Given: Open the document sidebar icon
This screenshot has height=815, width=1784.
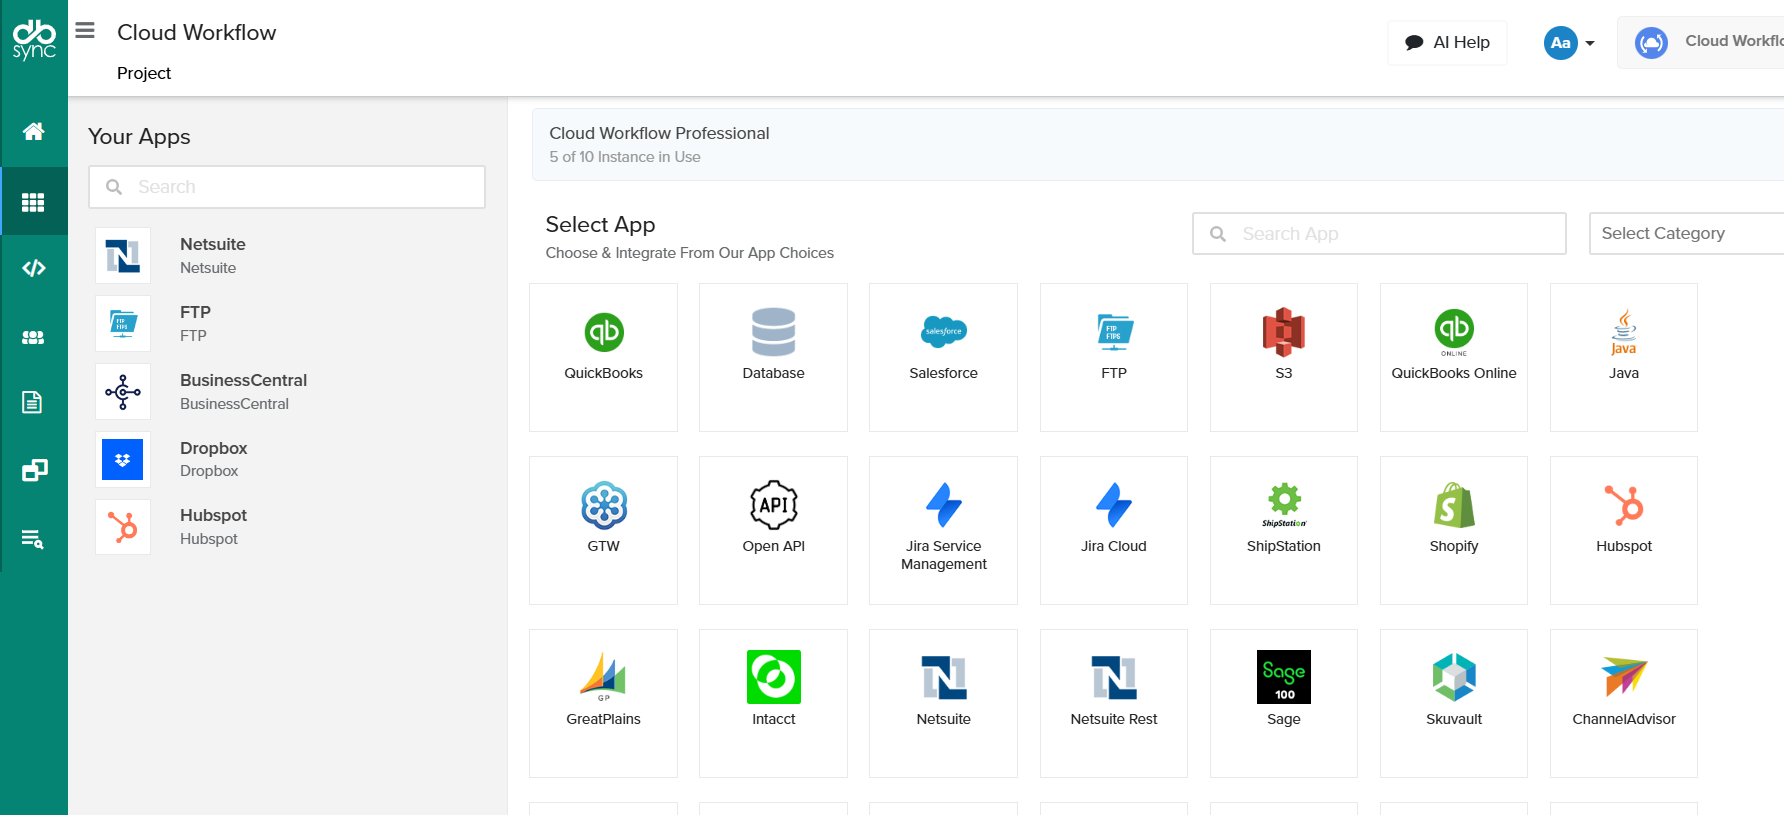Looking at the screenshot, I should pos(33,402).
